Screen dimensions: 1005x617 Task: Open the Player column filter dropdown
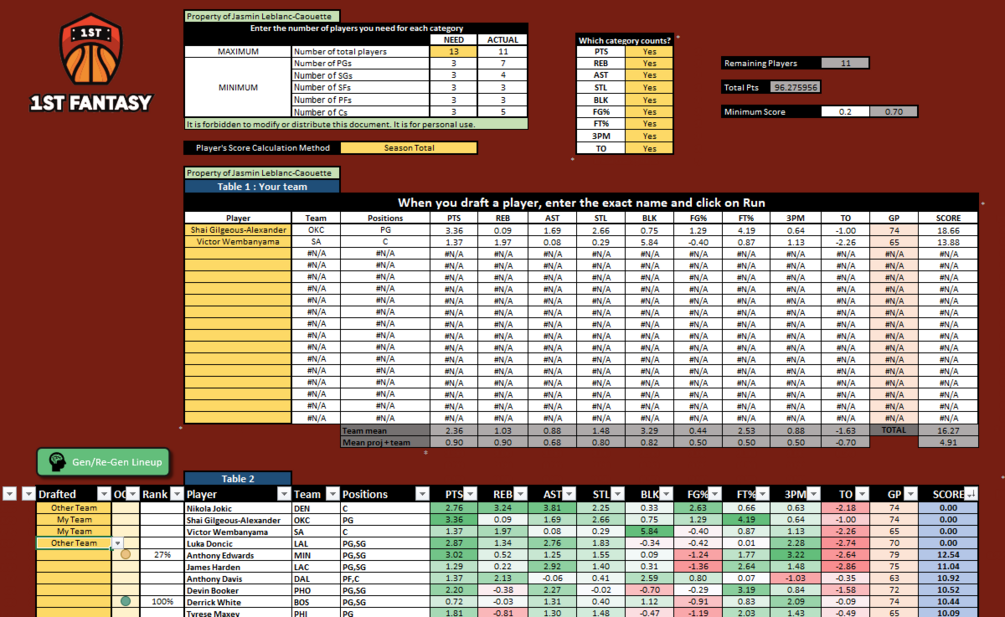[x=284, y=494]
